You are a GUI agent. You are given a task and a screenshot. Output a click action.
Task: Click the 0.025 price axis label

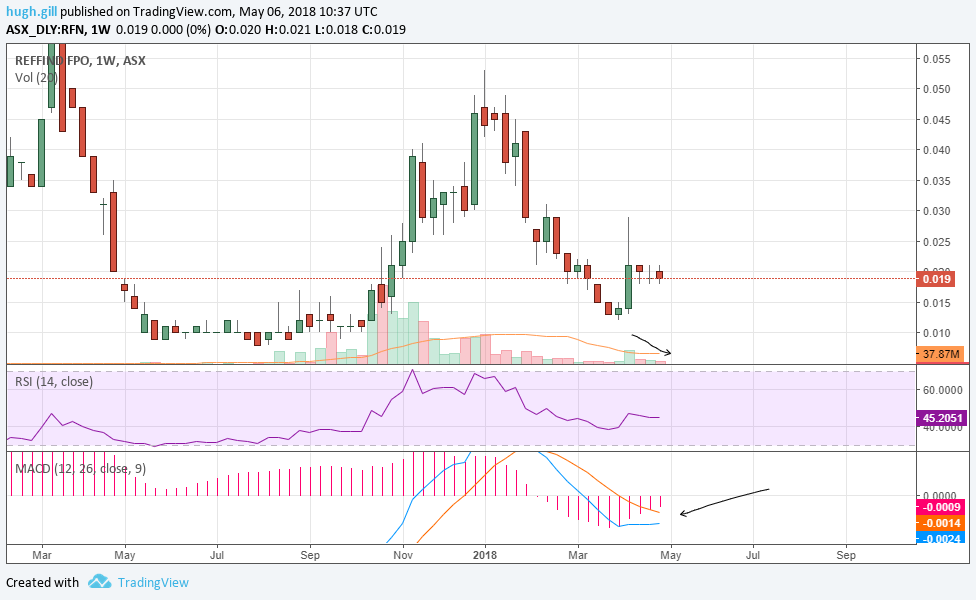[937, 241]
